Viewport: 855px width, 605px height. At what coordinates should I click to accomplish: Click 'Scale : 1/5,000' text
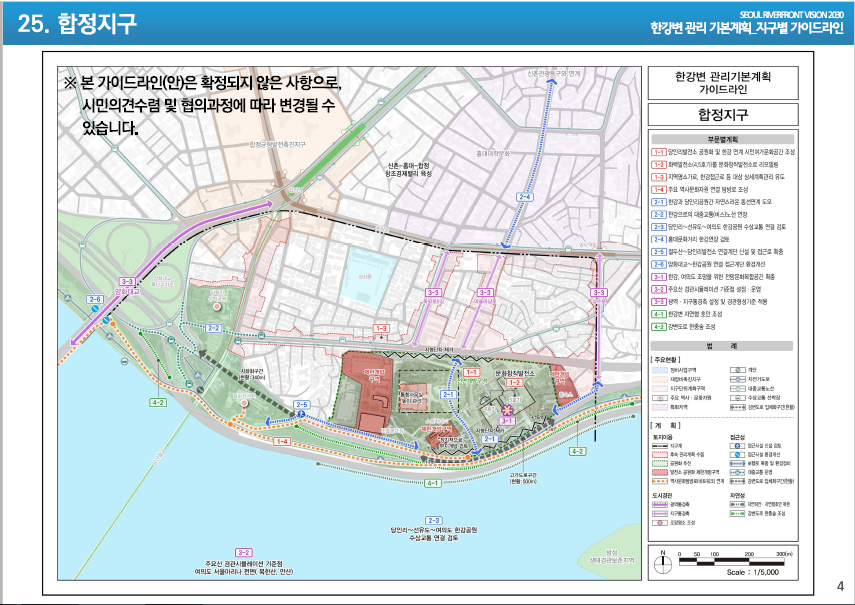(752, 572)
